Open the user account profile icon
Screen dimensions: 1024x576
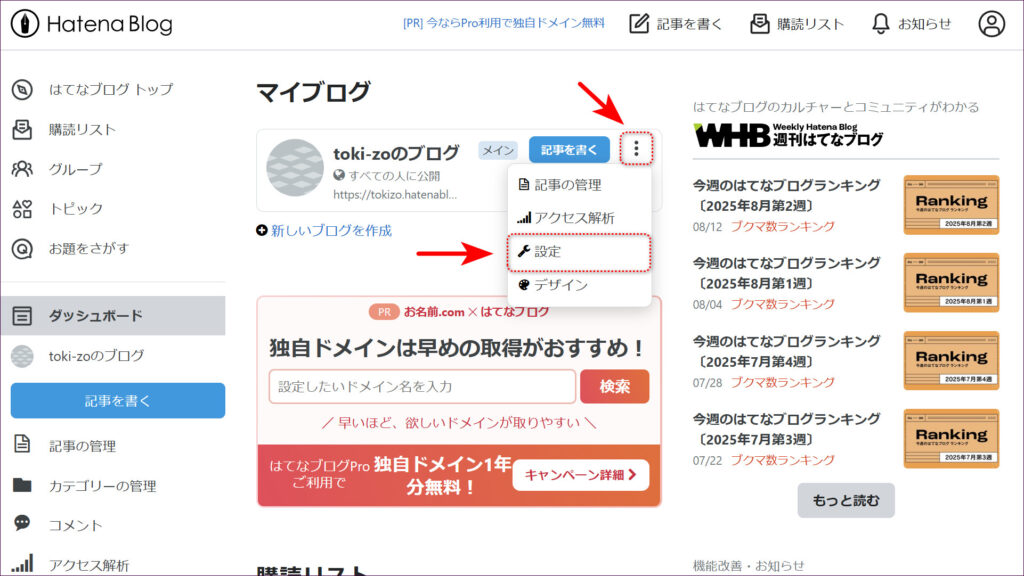(x=991, y=24)
